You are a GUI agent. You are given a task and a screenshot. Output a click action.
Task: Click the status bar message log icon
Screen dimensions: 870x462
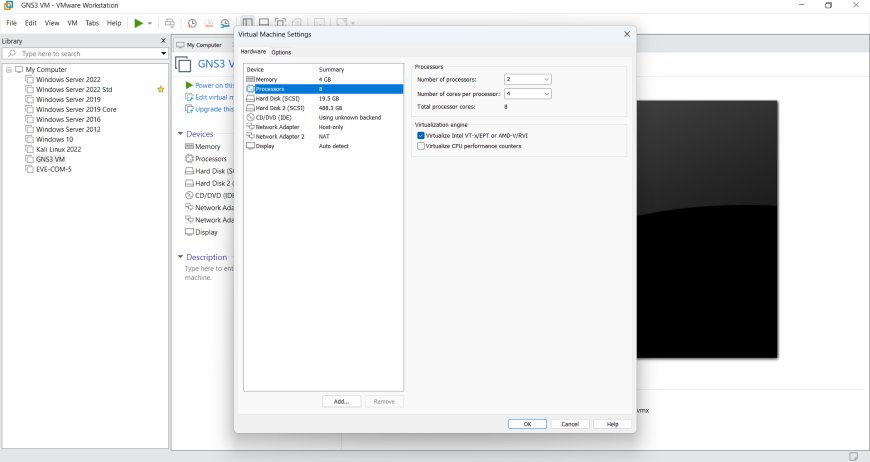(853, 456)
